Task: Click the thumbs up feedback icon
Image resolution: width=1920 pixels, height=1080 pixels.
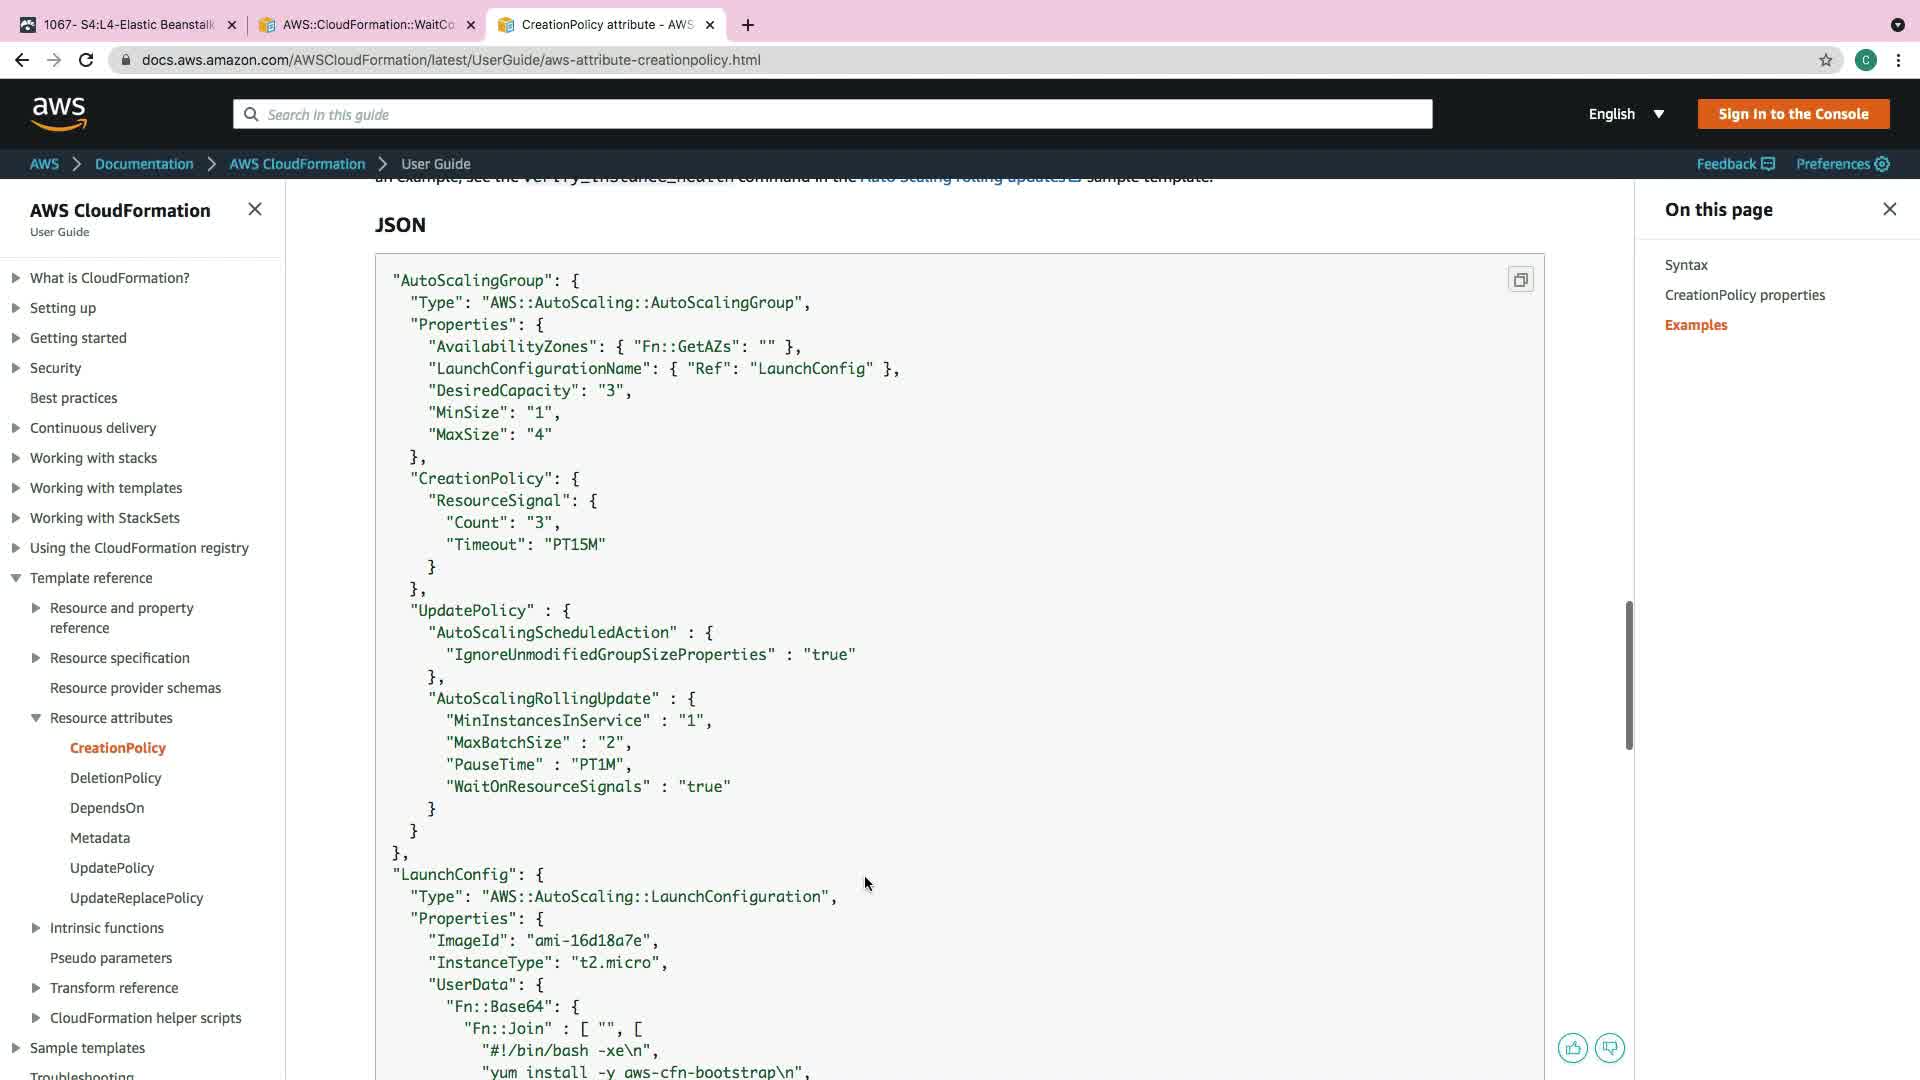Action: tap(1572, 1048)
